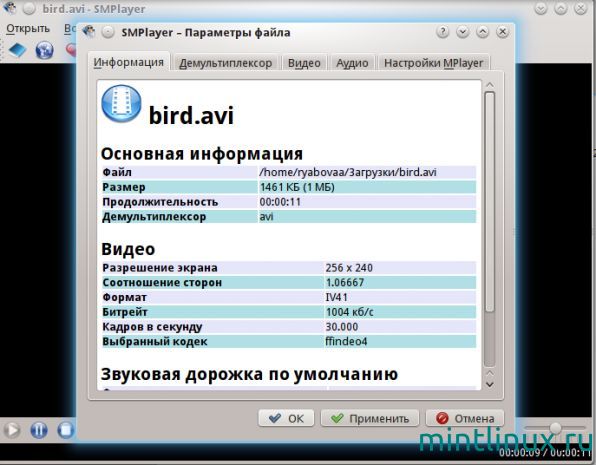Click the open-file toolbar icon in SMPlayer
596x465 pixels.
[x=17, y=50]
